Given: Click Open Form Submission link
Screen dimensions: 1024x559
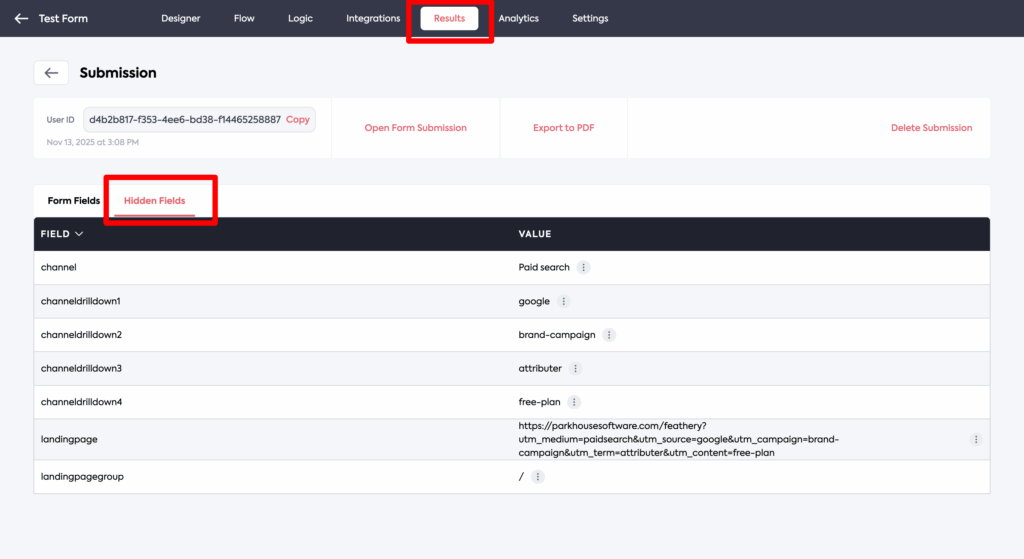Looking at the screenshot, I should click(415, 128).
